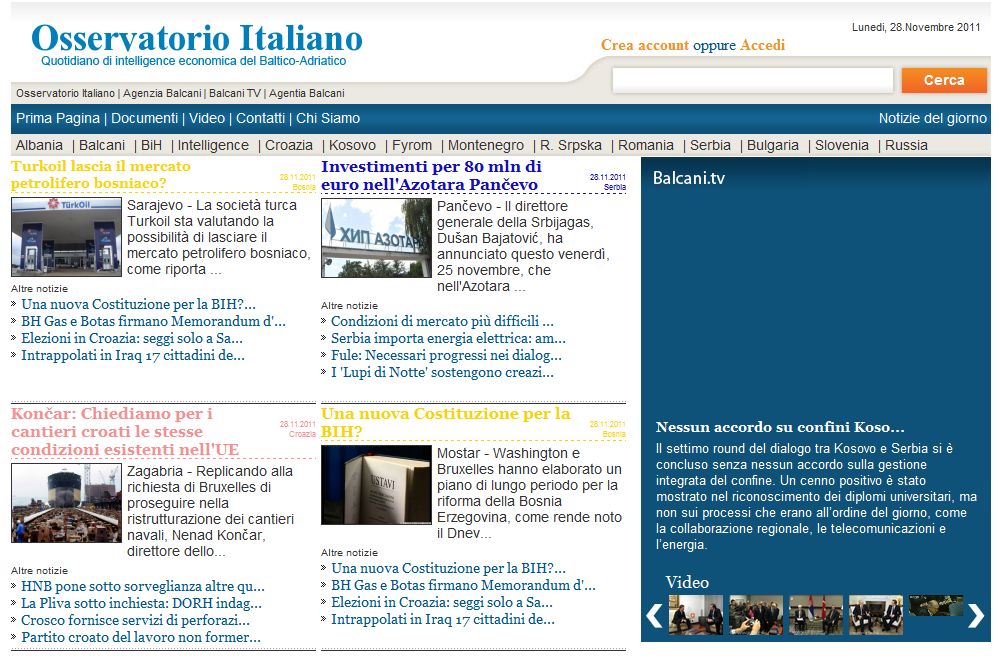Open Notizie del giorno link

932,118
